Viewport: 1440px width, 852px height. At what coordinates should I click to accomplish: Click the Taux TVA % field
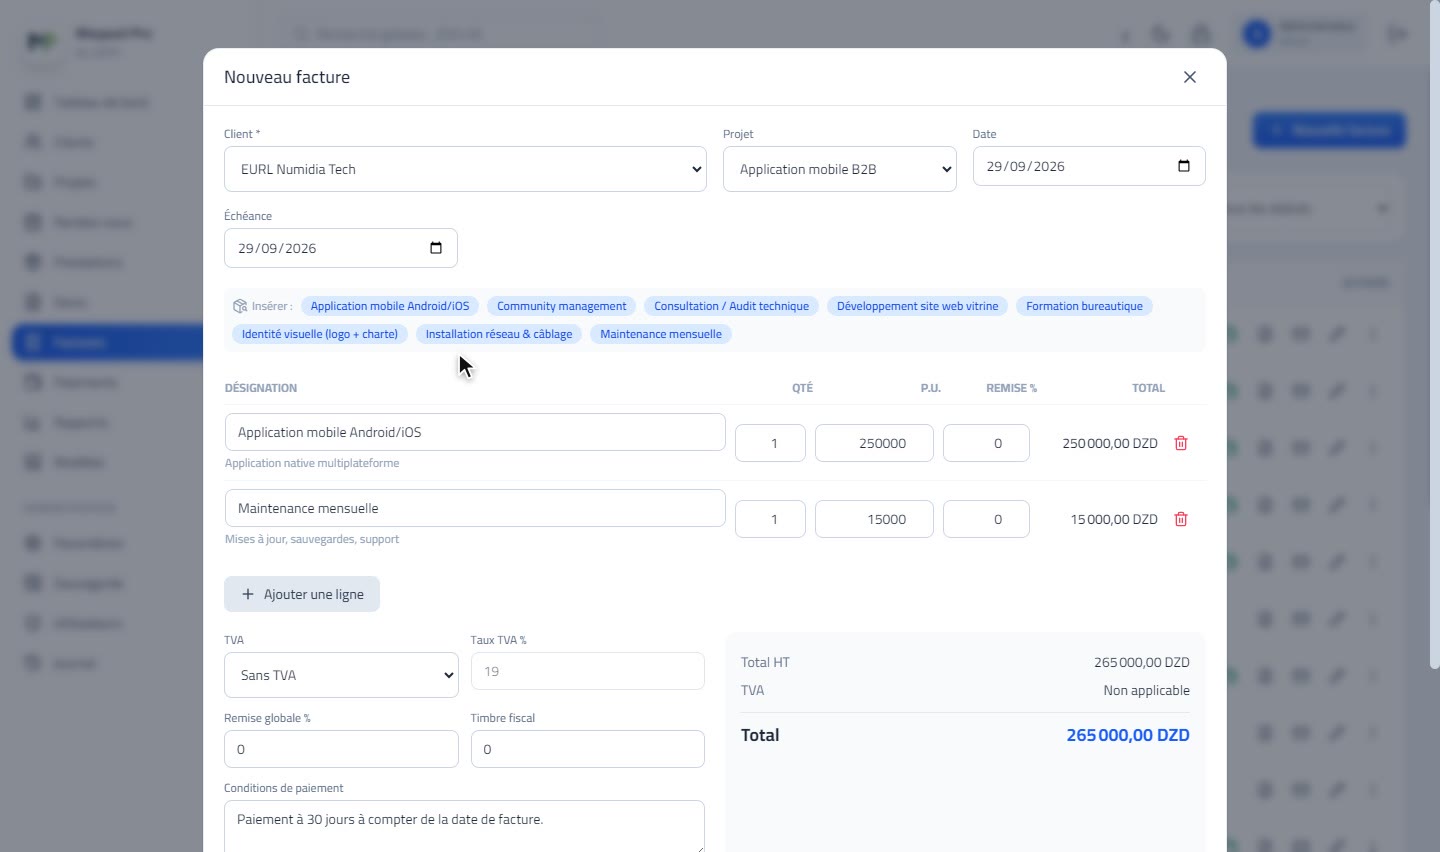click(588, 671)
